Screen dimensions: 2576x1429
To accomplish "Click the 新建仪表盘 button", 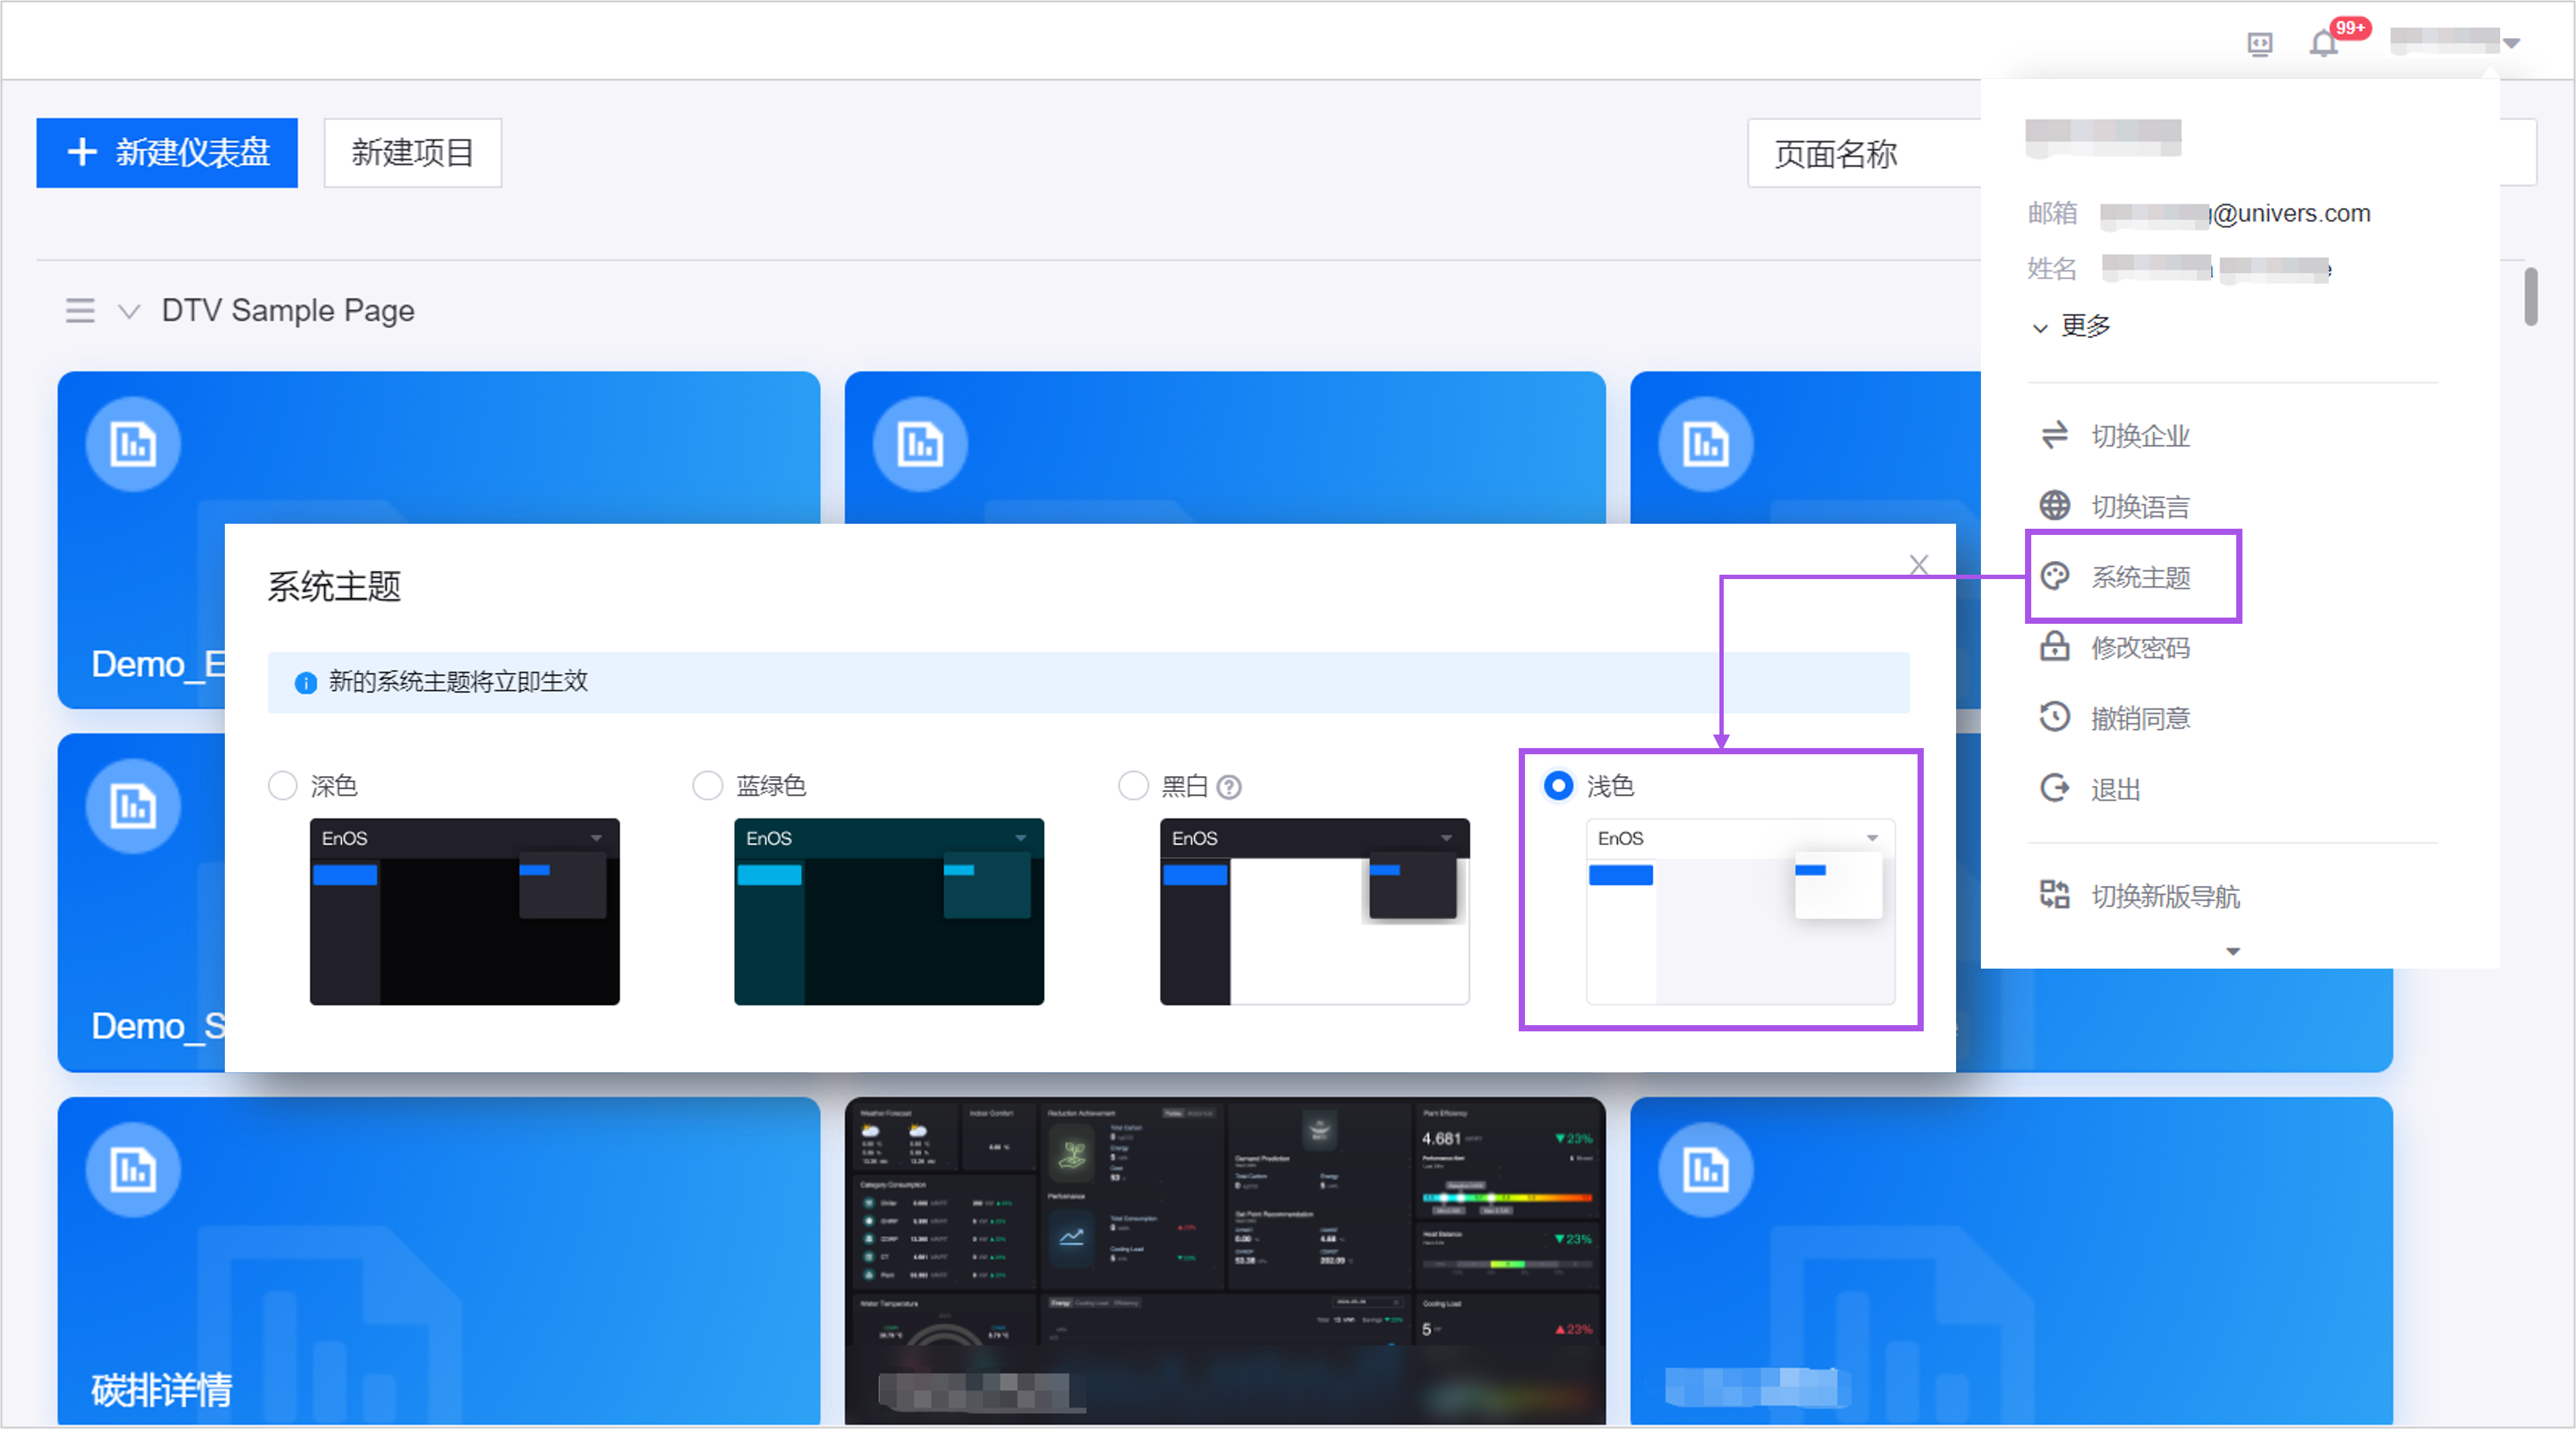I will point(167,153).
